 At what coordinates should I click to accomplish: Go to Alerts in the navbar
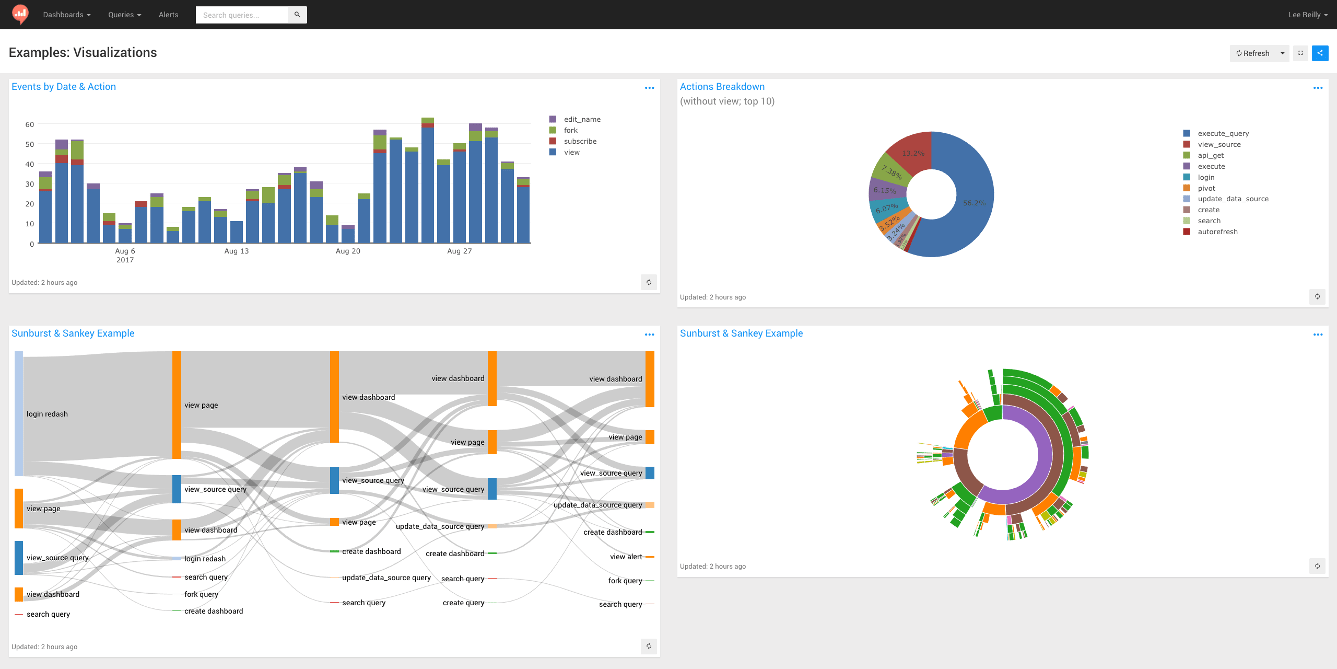pos(168,15)
